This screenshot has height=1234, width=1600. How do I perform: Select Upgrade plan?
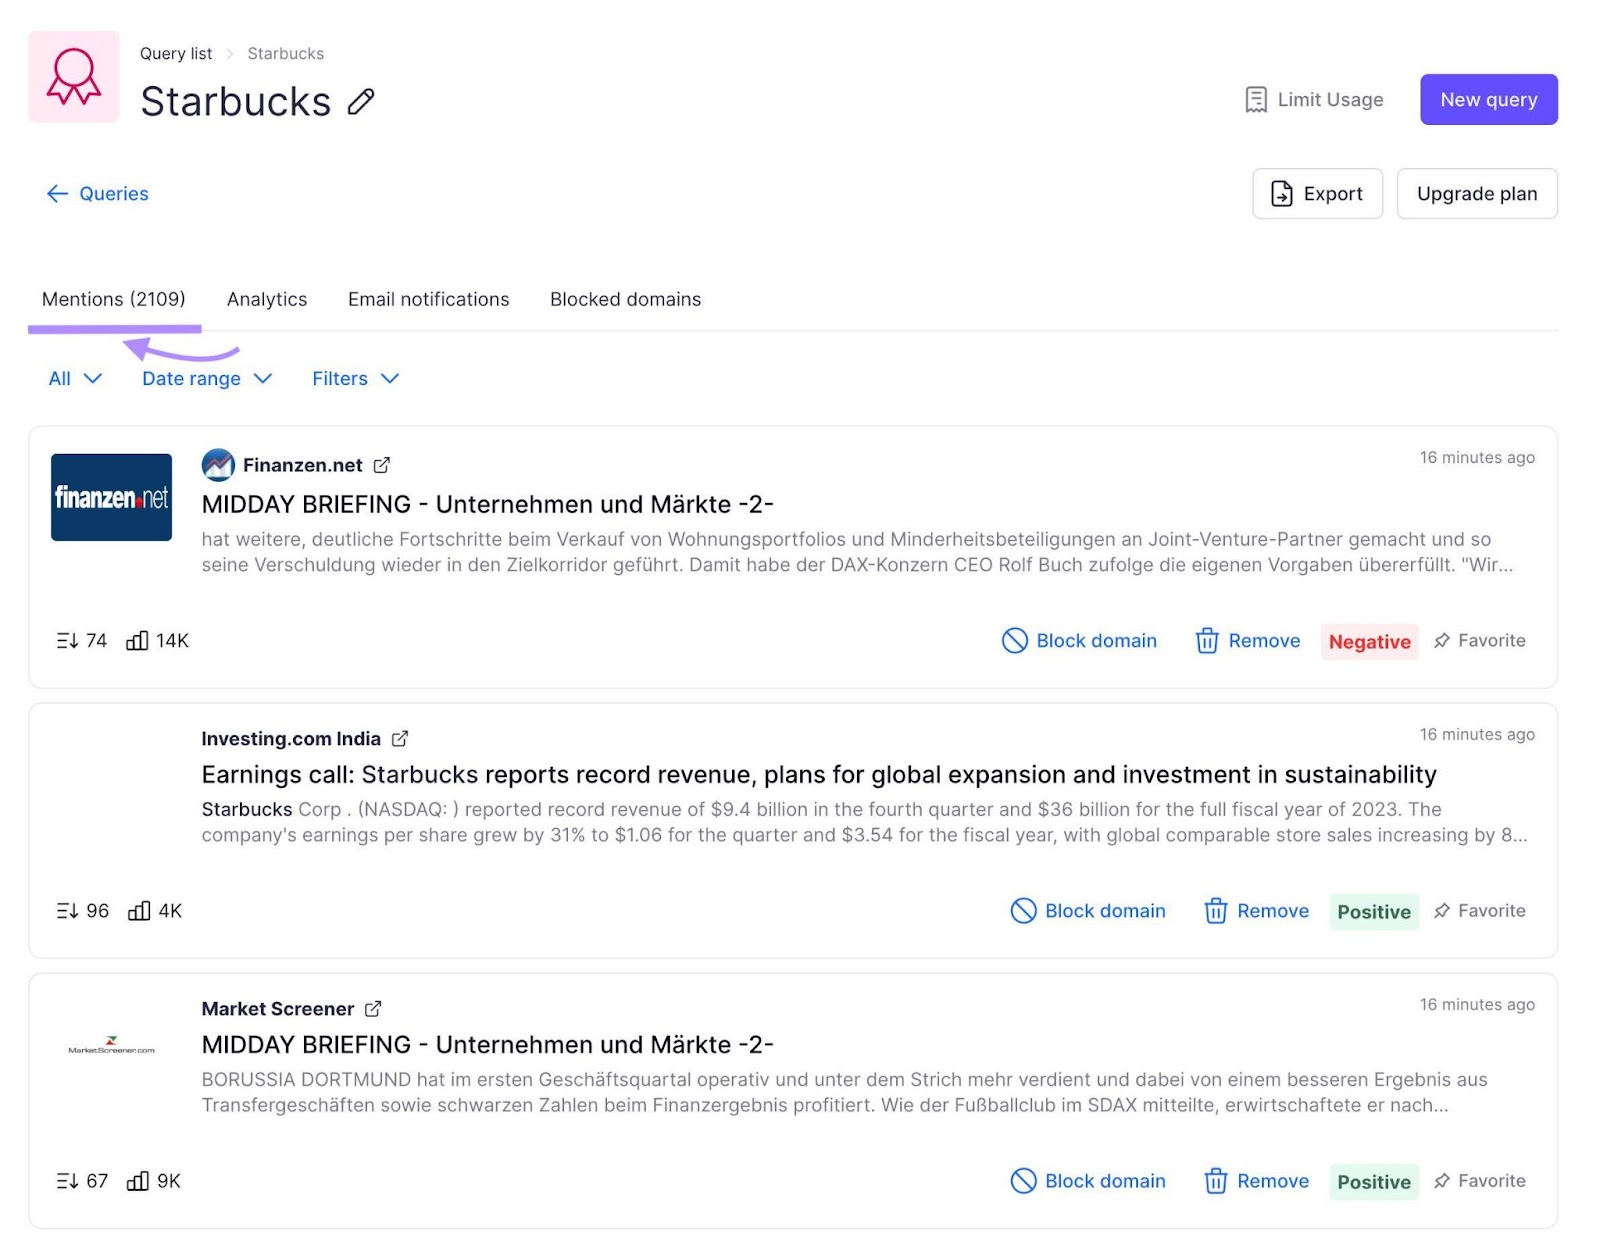pos(1477,193)
